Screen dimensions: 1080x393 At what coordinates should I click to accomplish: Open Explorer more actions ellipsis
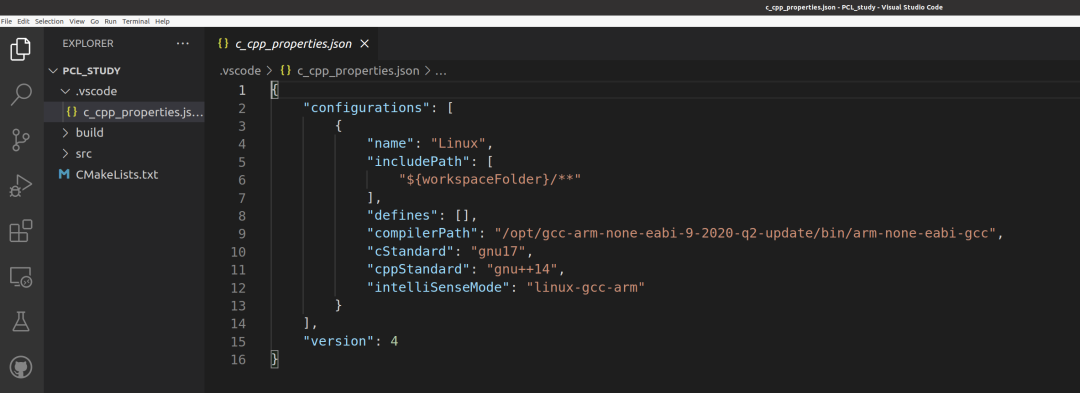pyautogui.click(x=183, y=43)
